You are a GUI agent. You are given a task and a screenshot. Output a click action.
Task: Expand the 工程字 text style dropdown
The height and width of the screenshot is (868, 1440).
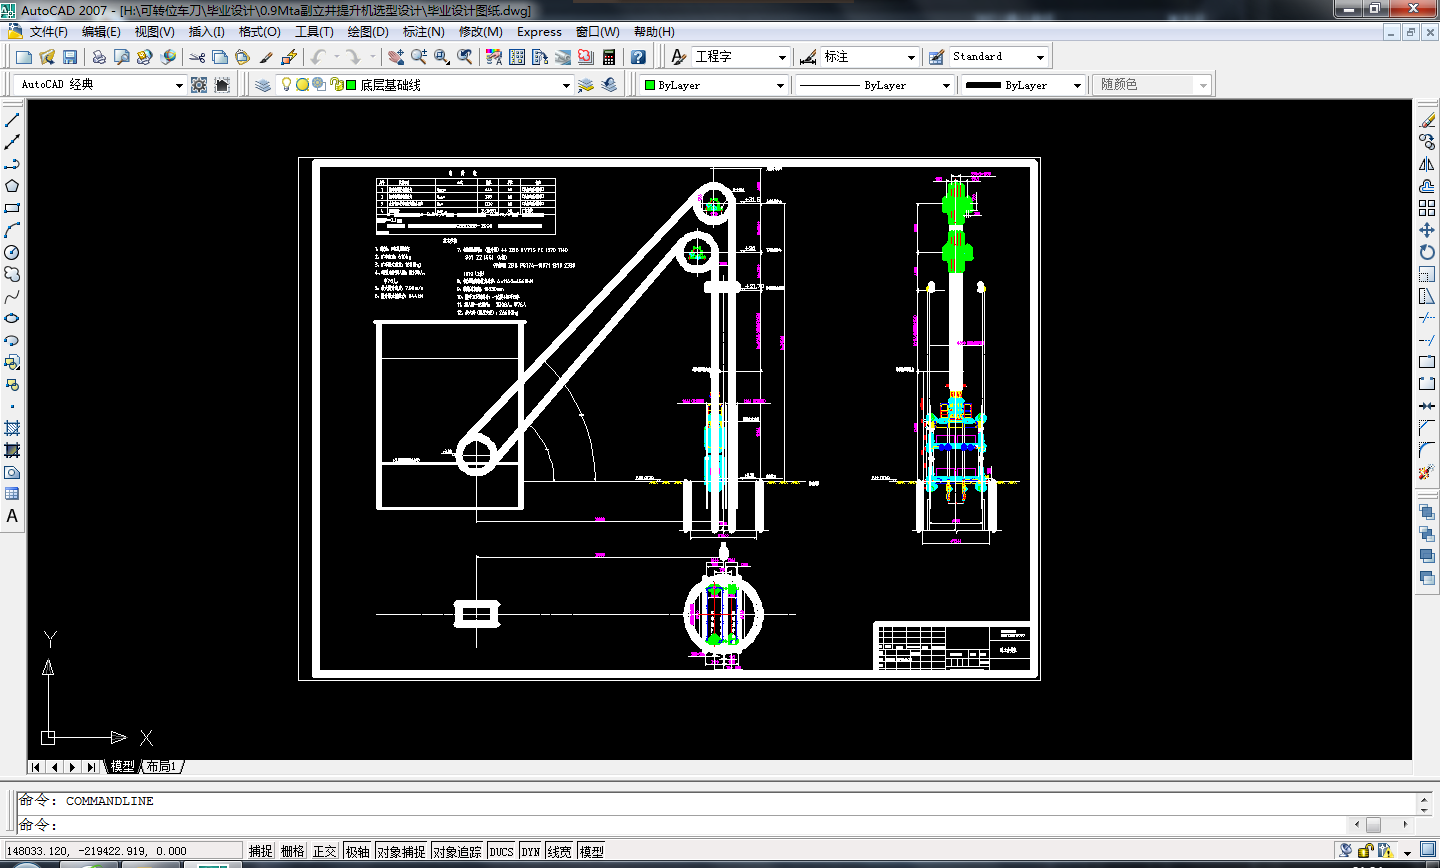pos(782,57)
